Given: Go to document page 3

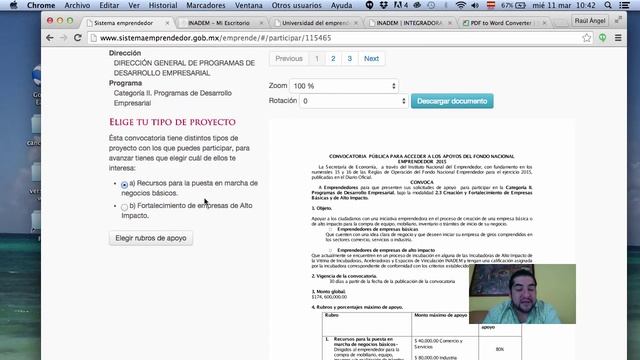Looking at the screenshot, I should click(349, 59).
